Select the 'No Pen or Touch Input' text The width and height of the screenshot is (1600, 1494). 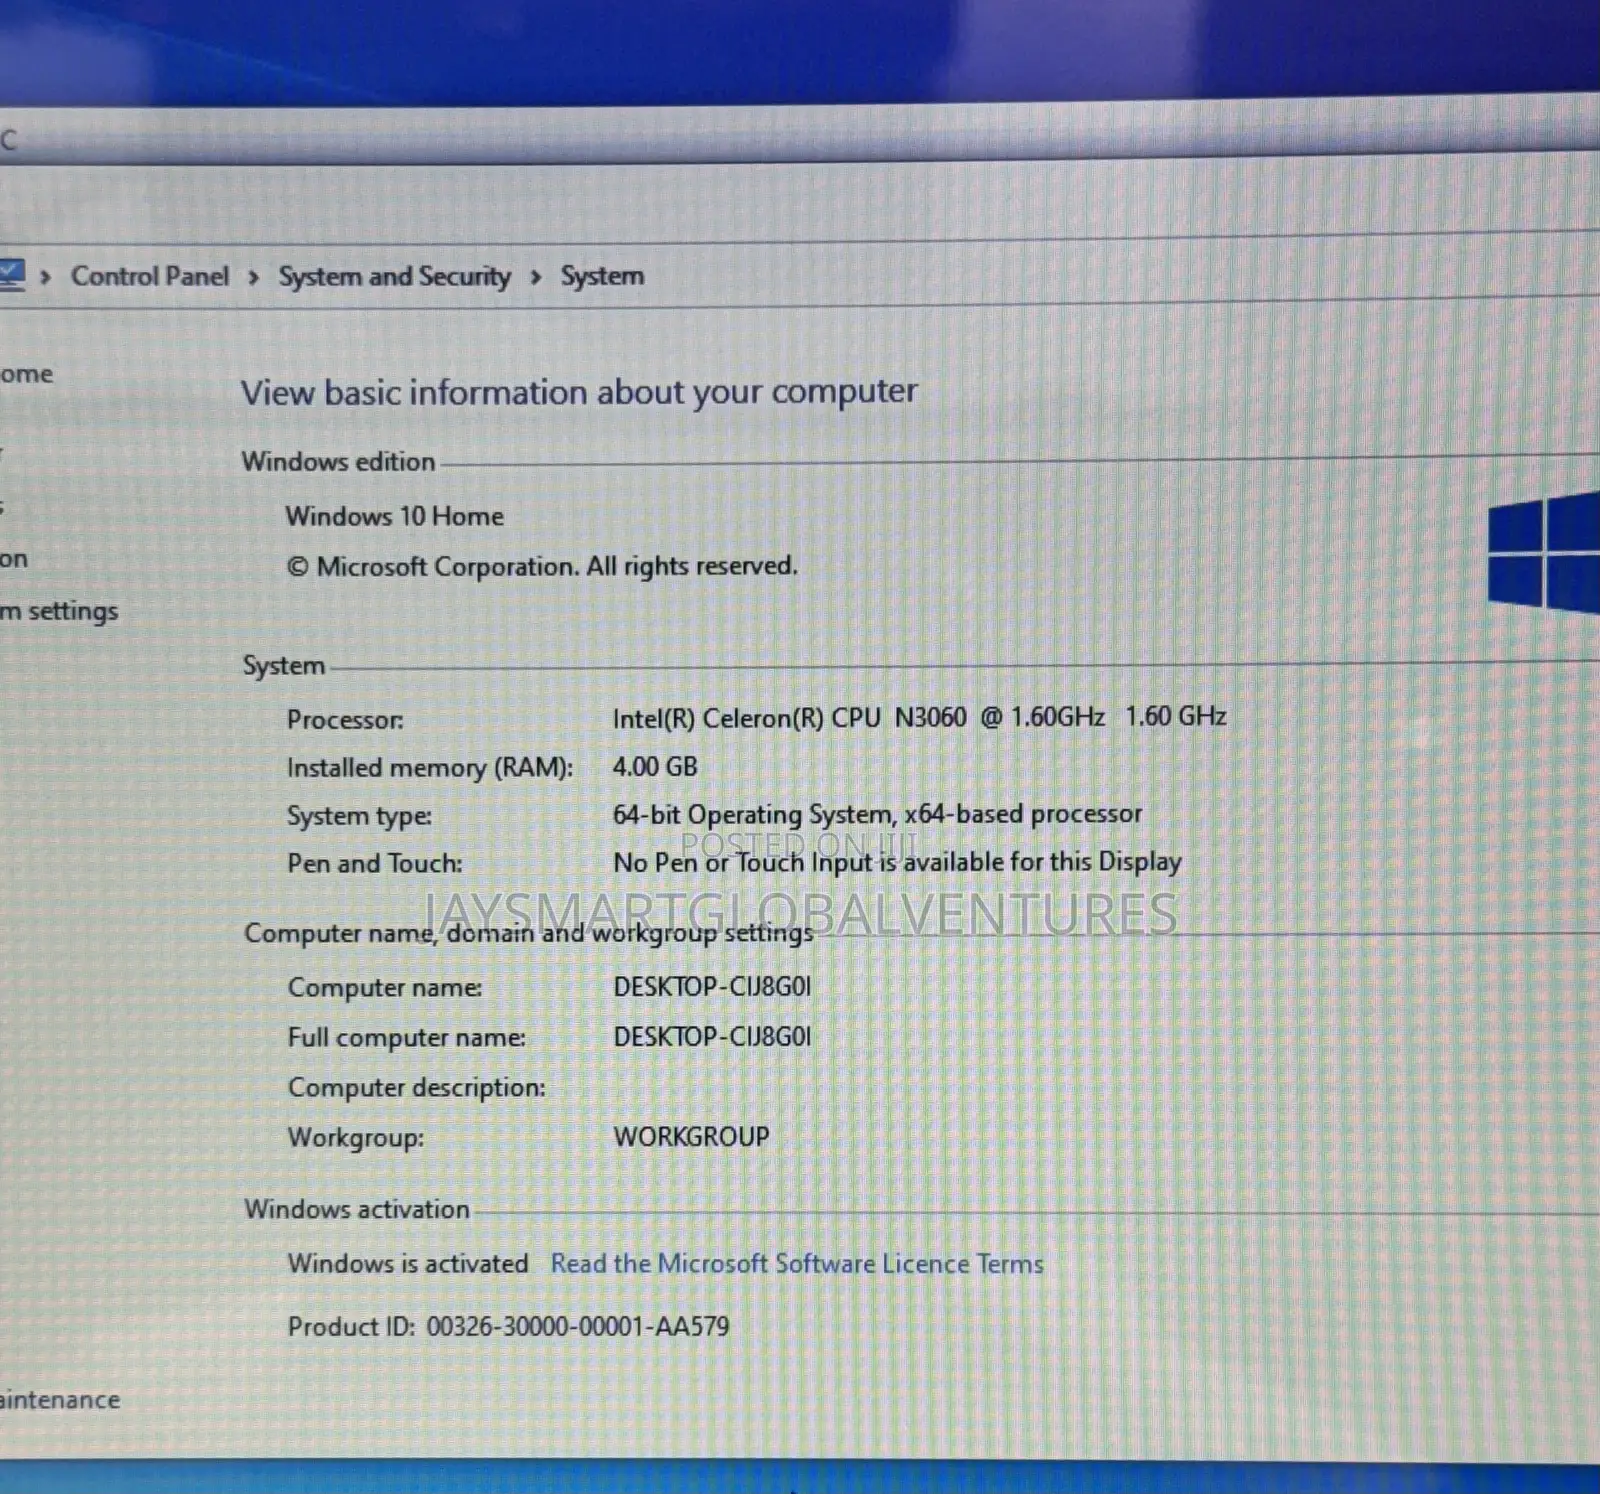897,862
